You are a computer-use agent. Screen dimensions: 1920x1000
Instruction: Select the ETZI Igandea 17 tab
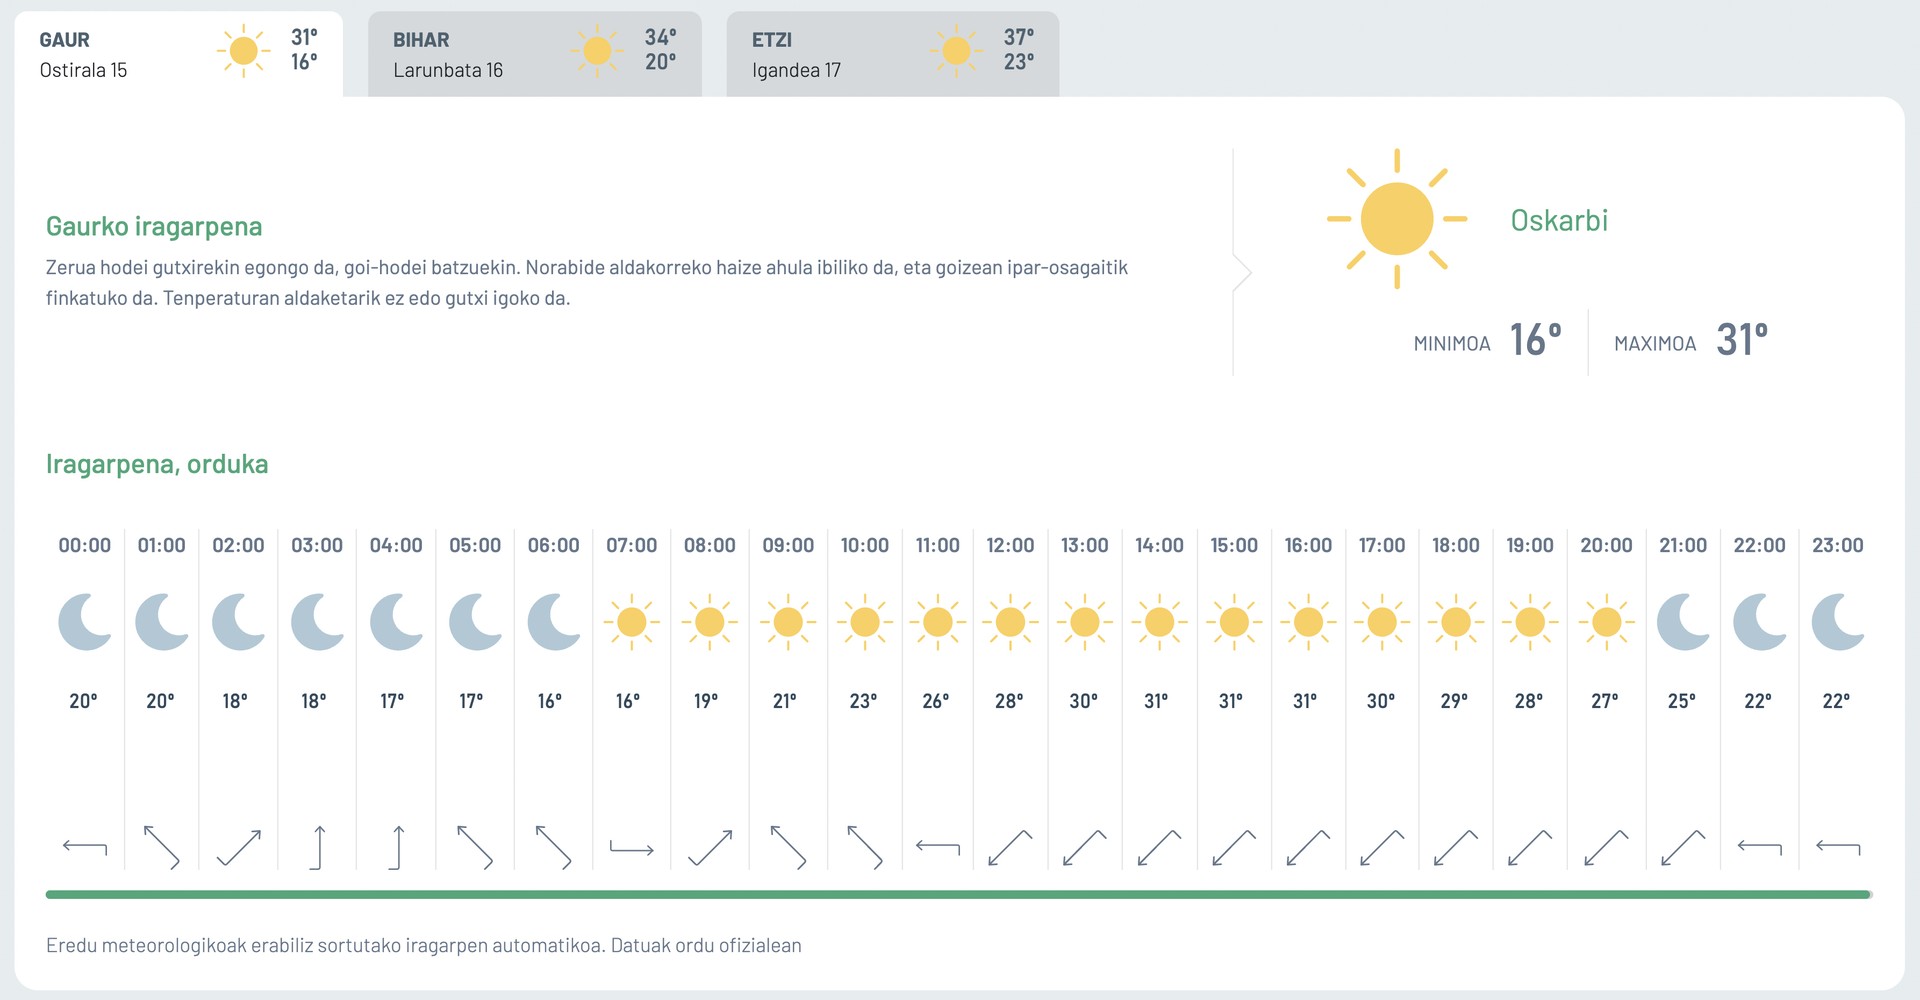tap(893, 54)
